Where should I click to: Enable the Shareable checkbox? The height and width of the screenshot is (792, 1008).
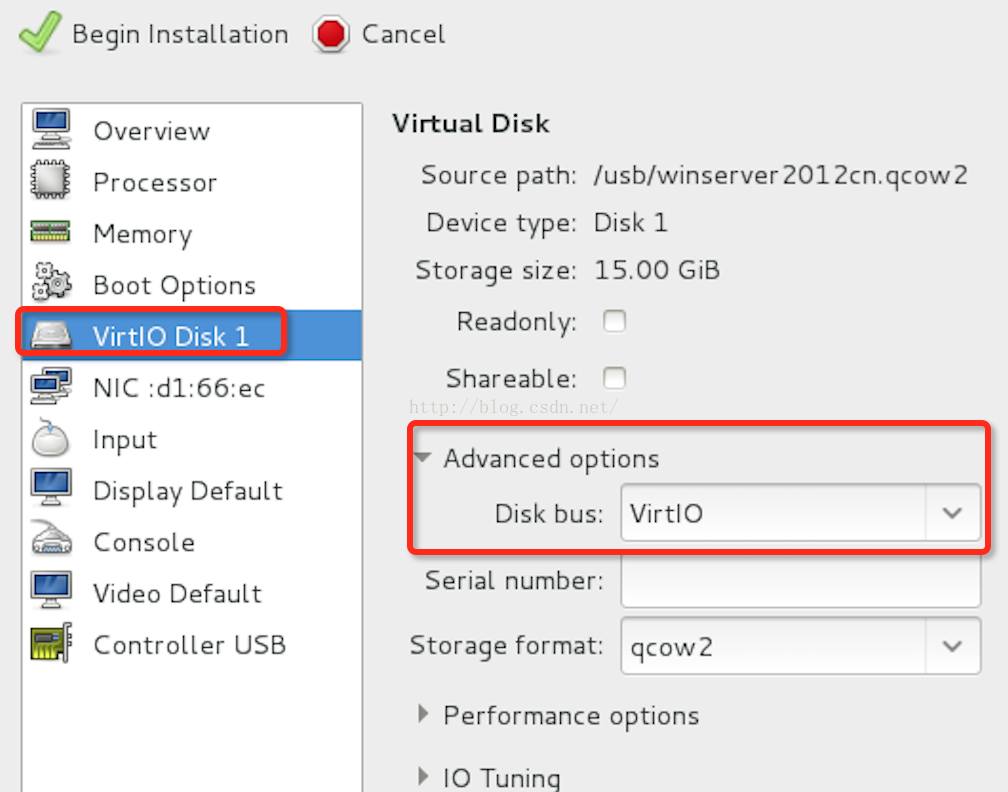coord(615,378)
